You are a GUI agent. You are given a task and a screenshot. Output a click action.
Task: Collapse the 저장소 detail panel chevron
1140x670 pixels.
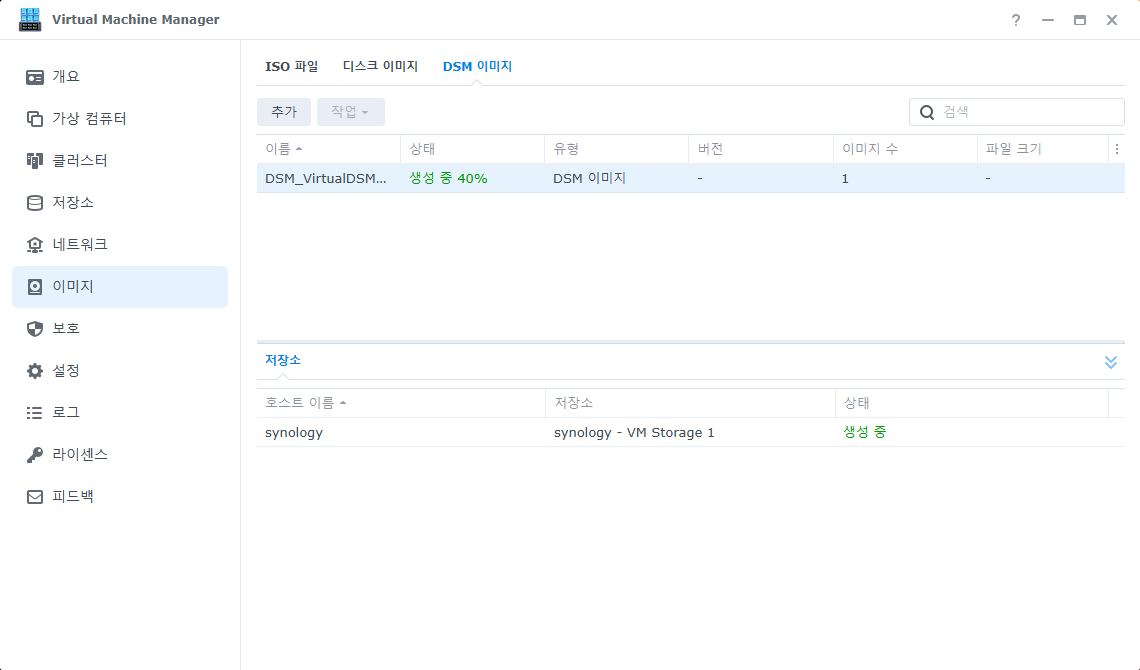click(x=1111, y=362)
